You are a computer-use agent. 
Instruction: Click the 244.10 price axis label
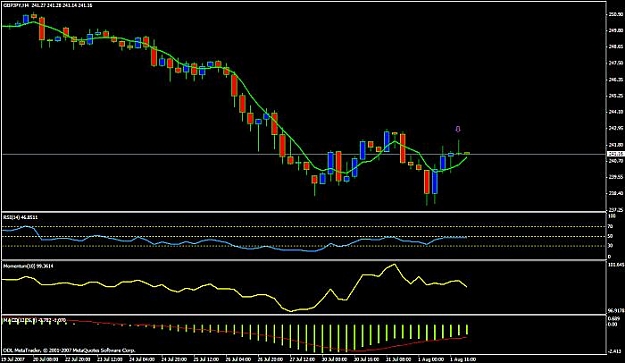[615, 112]
